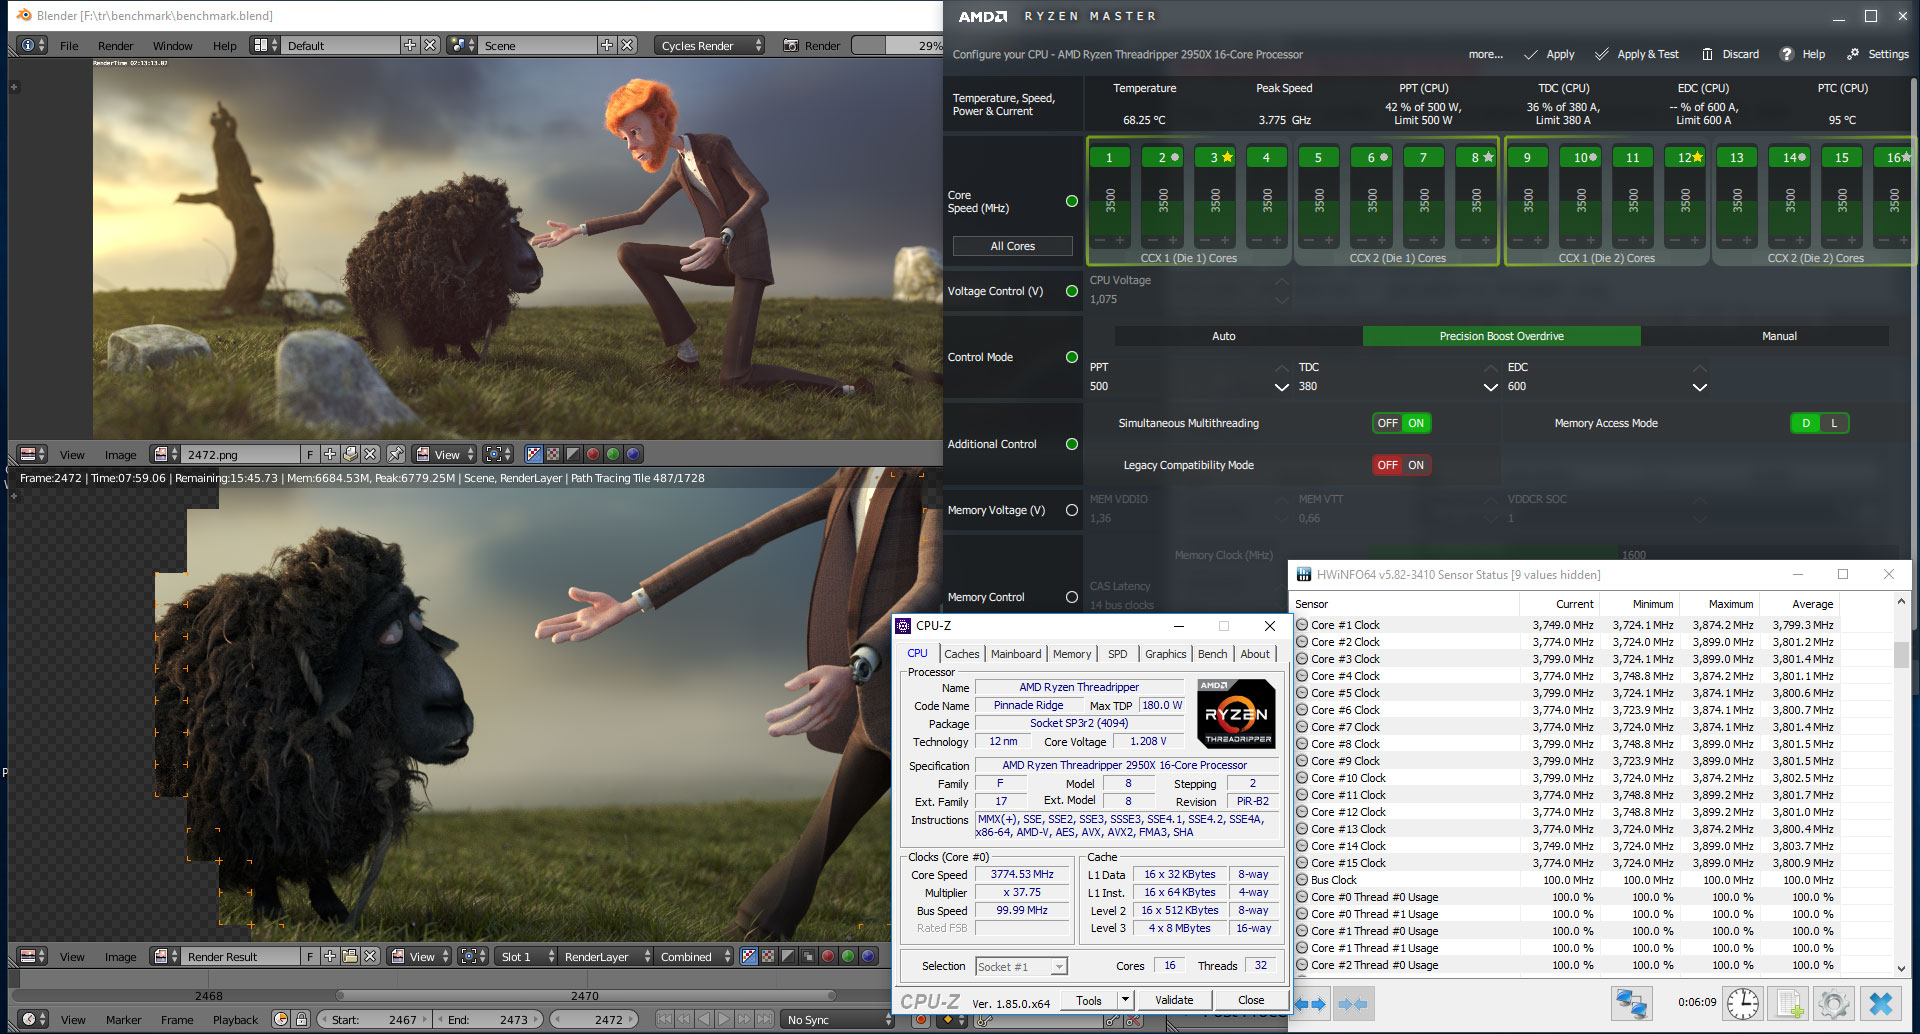The width and height of the screenshot is (1920, 1034).
Task: Open Blender File menu
Action: 69,46
